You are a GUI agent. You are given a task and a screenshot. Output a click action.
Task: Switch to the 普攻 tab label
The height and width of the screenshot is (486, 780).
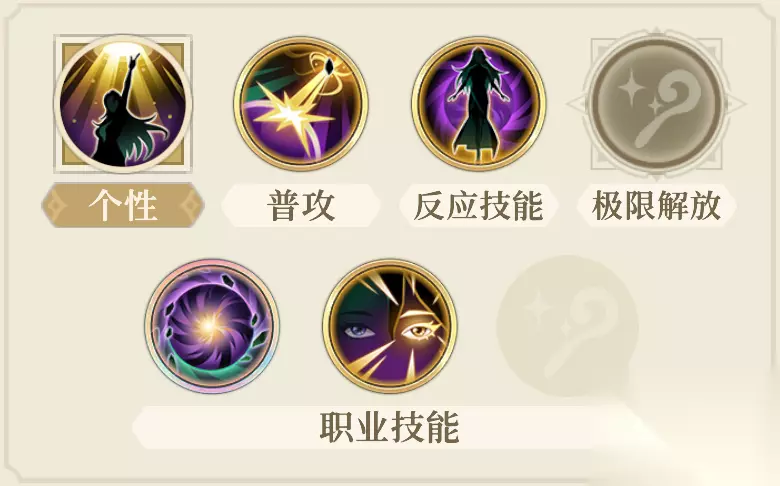[301, 205]
